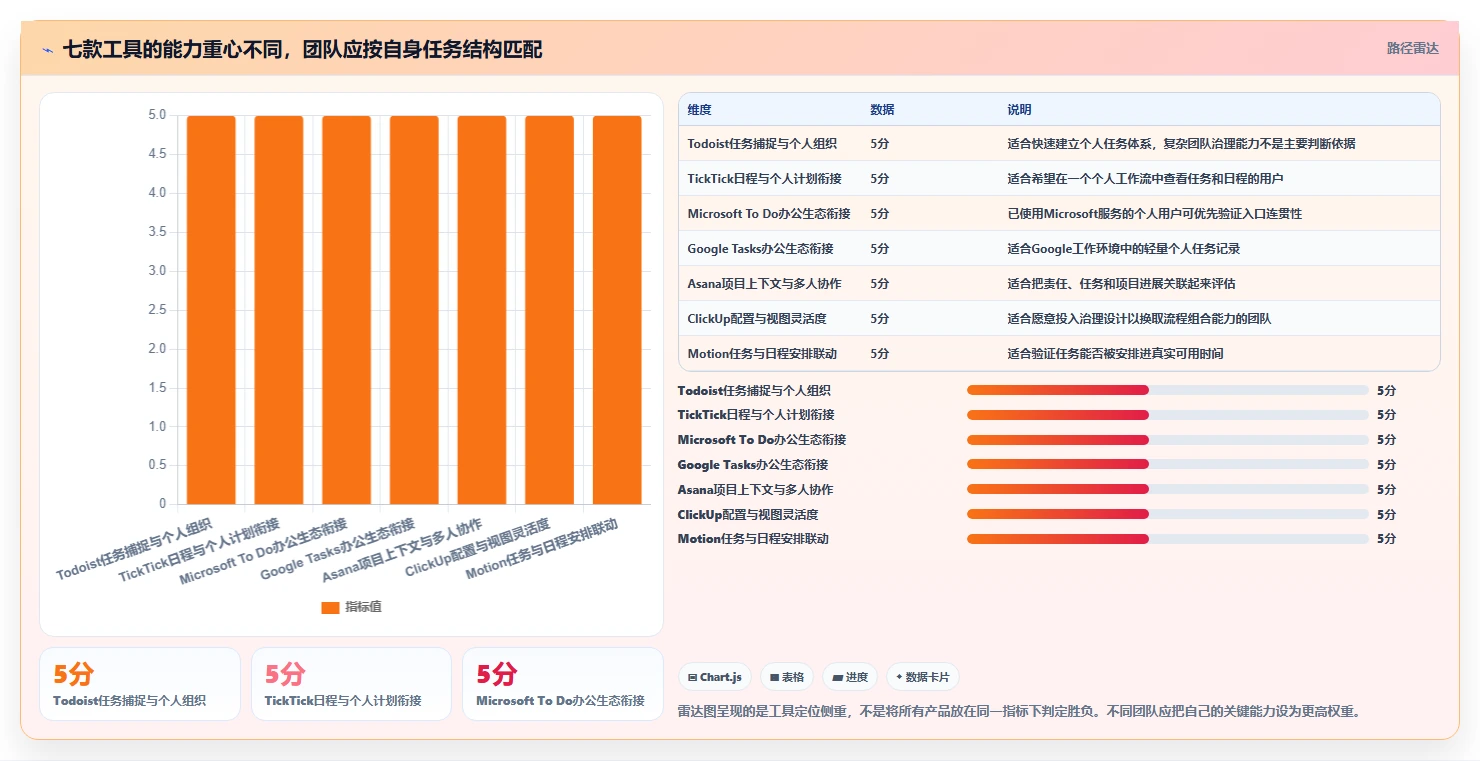Screen dimensions: 1480x761
Task: Click the rotated Todoist axis label under chart
Action: pyautogui.click(x=134, y=549)
